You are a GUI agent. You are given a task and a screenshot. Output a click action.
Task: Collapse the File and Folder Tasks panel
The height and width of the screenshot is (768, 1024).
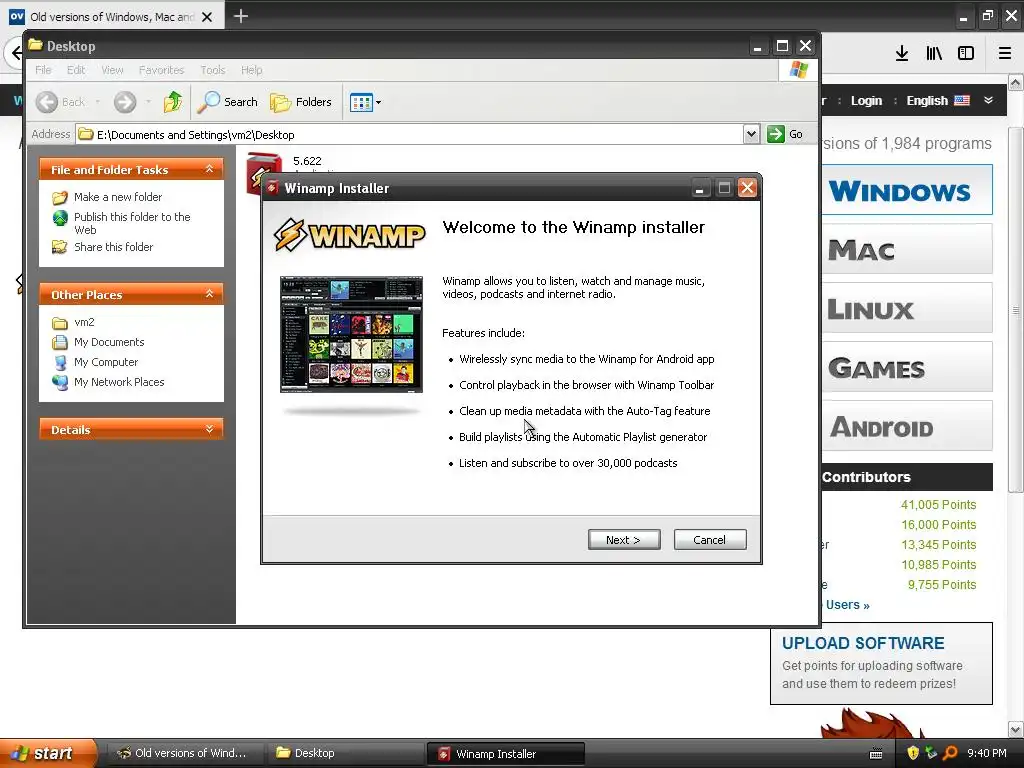(209, 169)
